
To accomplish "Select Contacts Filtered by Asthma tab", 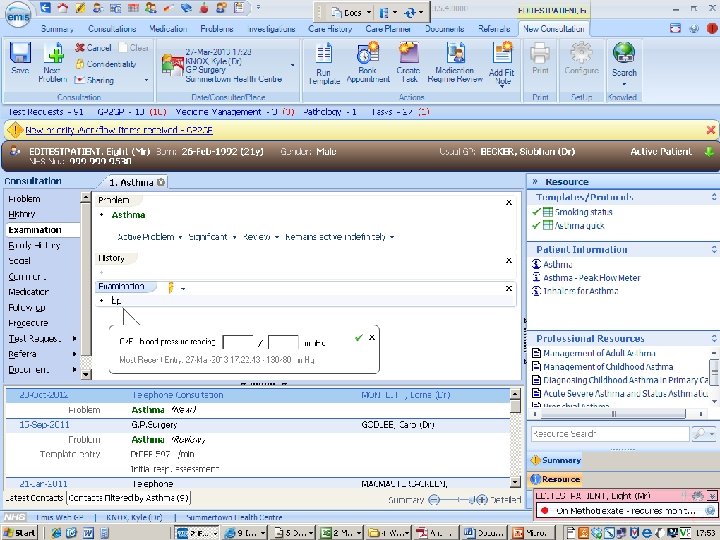I will click(x=129, y=498).
